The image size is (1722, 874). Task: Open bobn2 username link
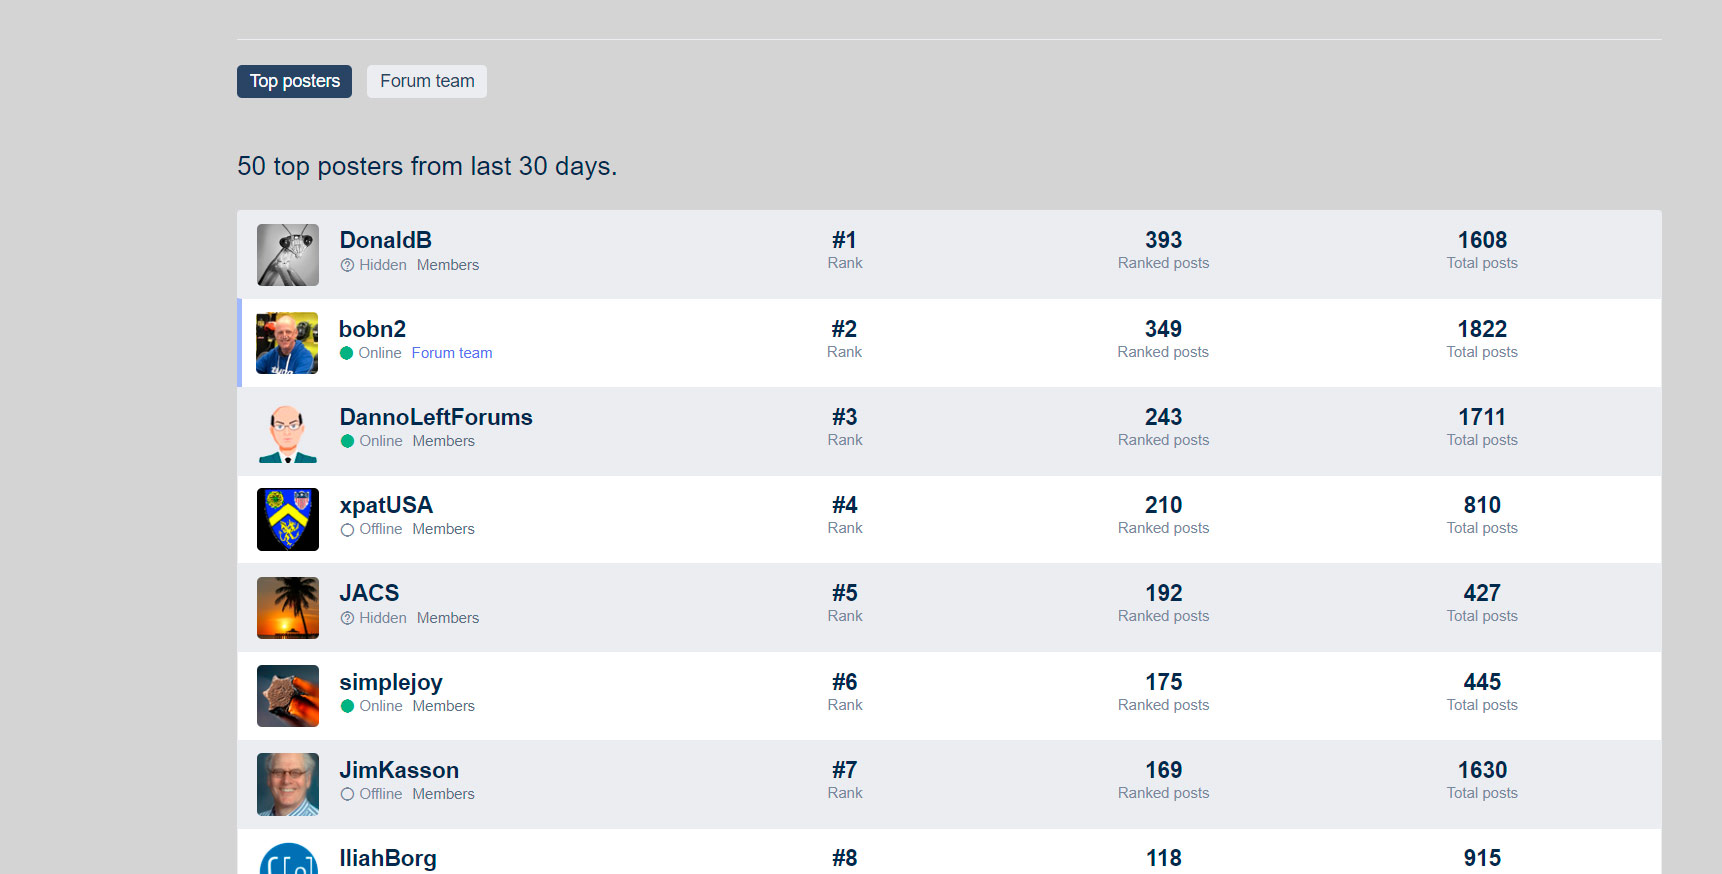[x=372, y=329]
